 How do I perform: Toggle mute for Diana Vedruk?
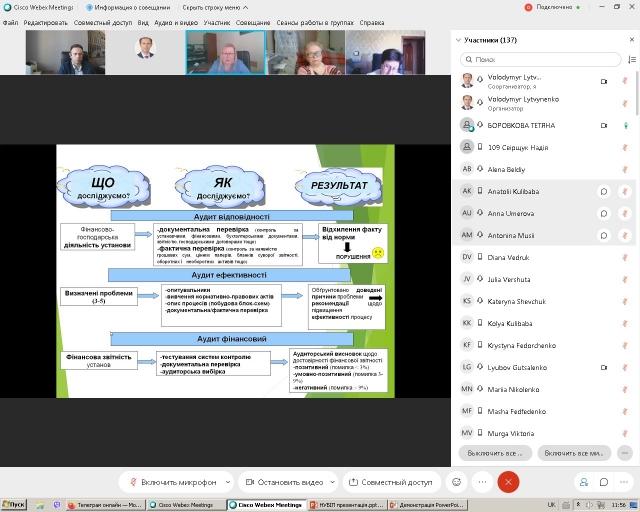625,258
